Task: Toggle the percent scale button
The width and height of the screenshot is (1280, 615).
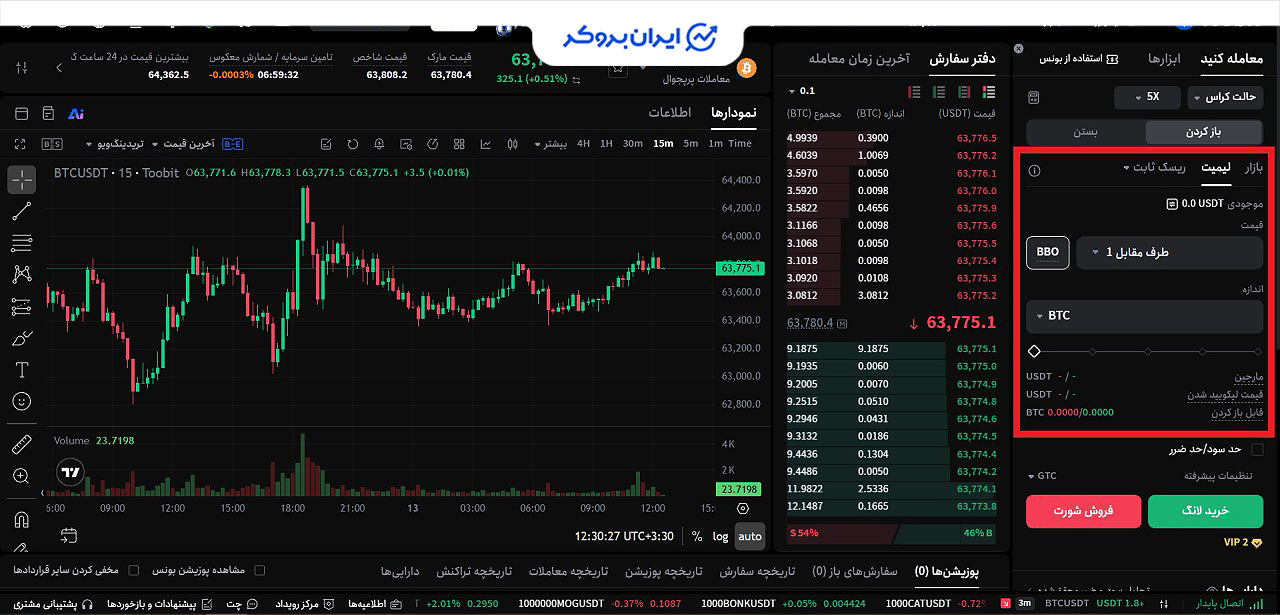Action: (697, 536)
